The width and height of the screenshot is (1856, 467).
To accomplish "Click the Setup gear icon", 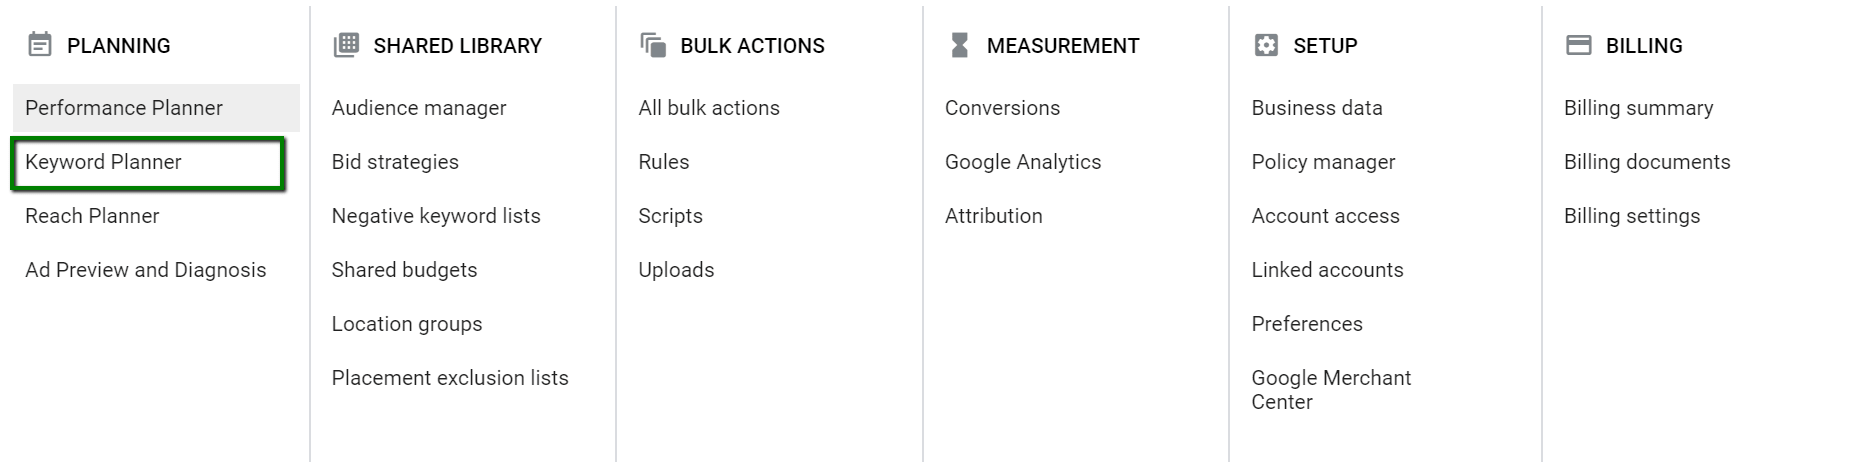I will pos(1266,45).
